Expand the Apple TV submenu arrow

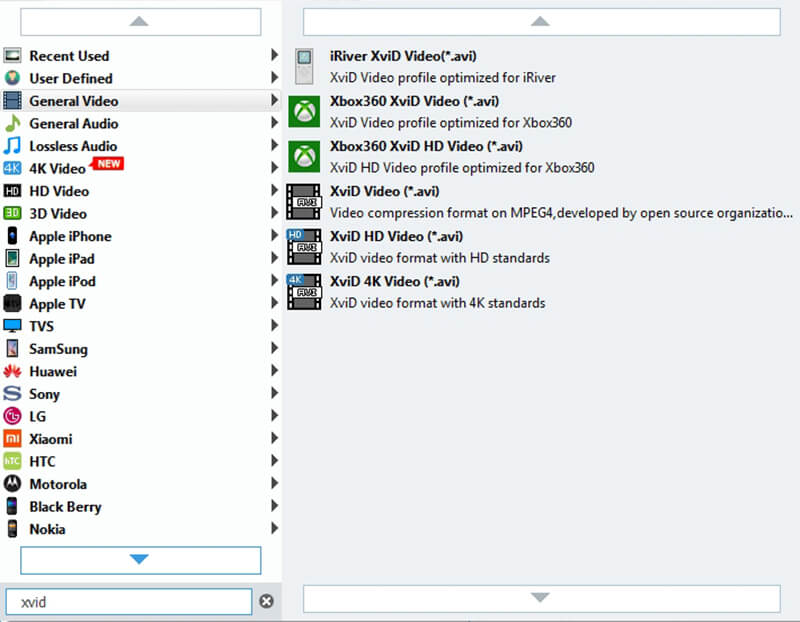tap(274, 304)
